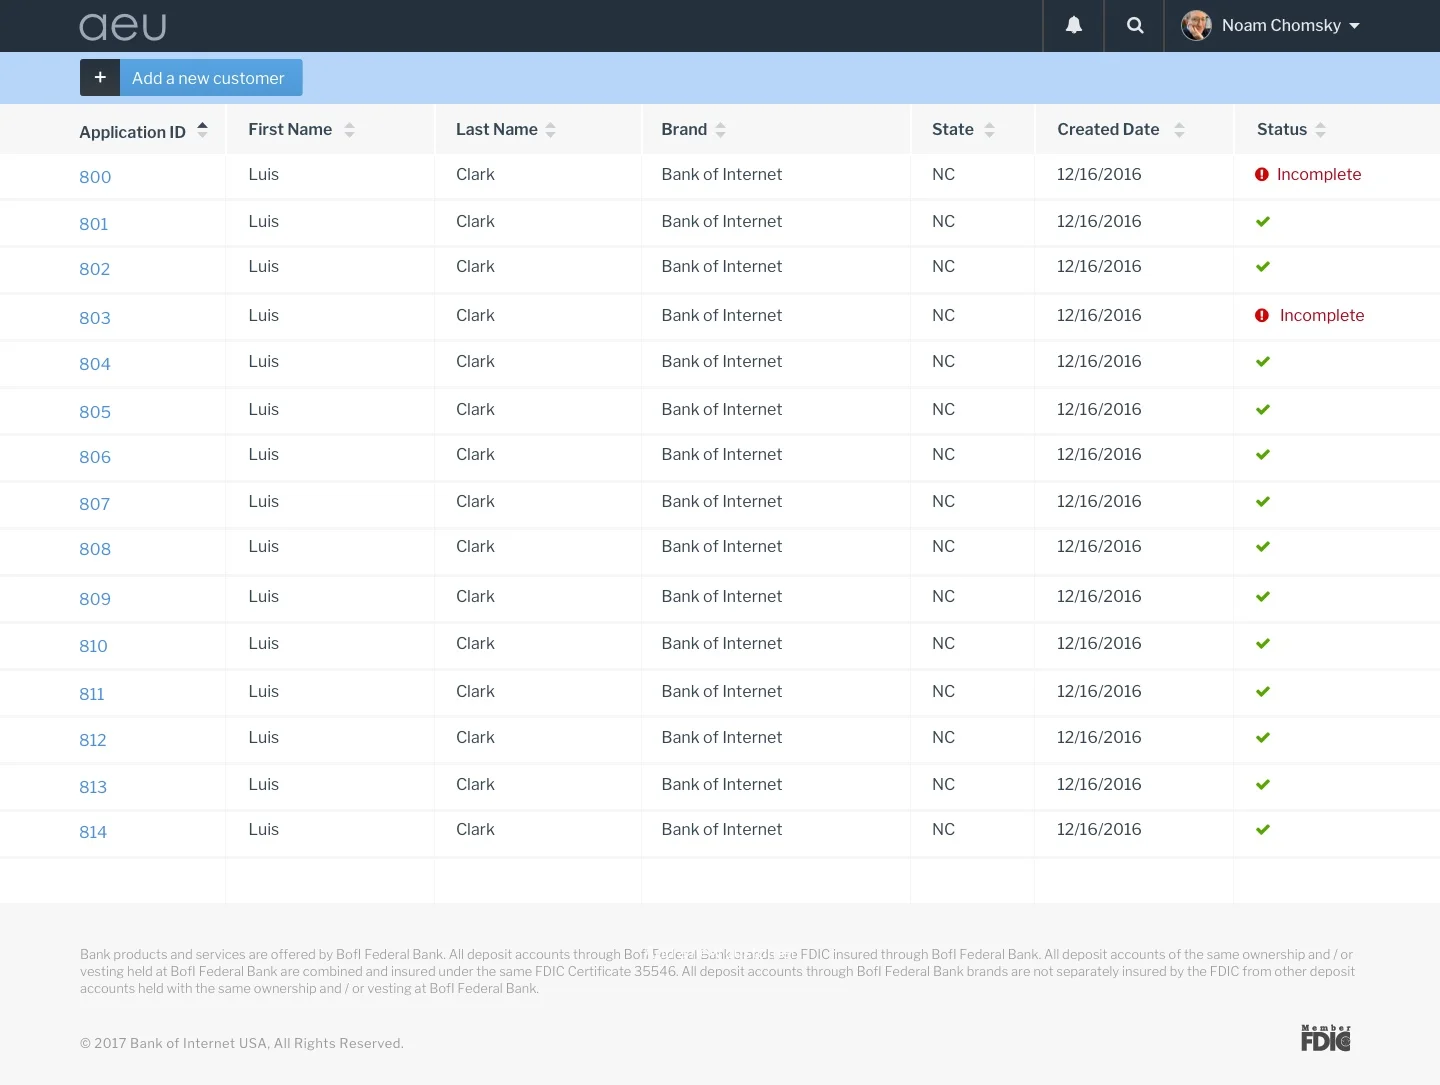Sort the Created Date column arrows
Image resolution: width=1440 pixels, height=1085 pixels.
(1179, 129)
